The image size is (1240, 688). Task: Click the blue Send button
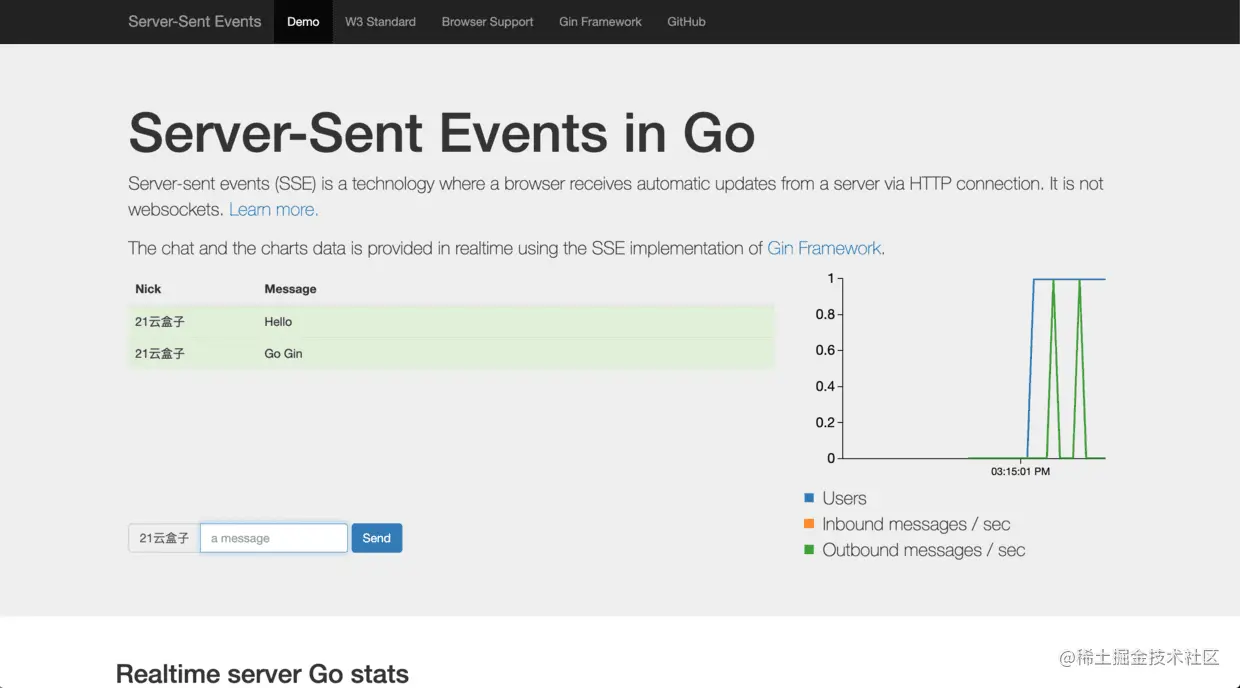(x=377, y=538)
